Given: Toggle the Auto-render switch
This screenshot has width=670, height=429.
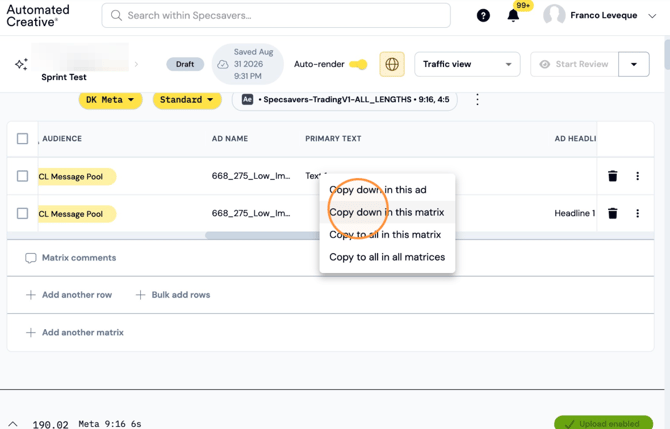Looking at the screenshot, I should (x=358, y=64).
